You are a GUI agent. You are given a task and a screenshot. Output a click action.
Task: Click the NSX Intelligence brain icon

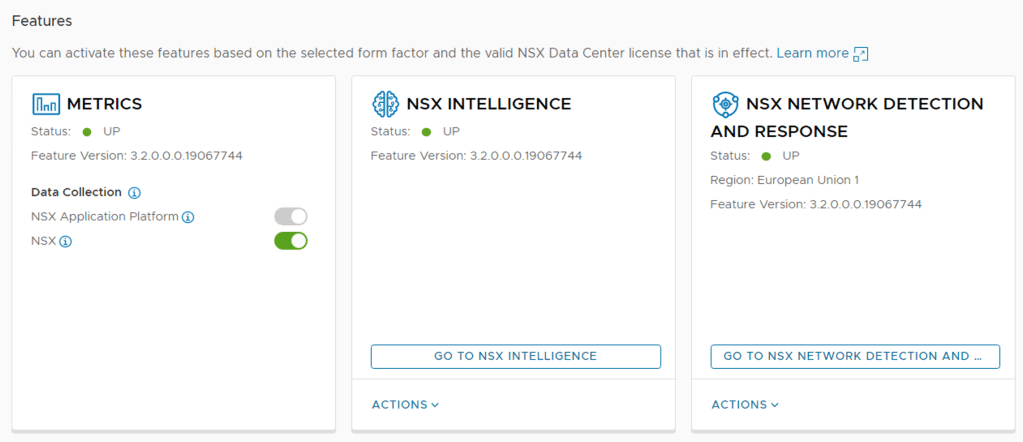[385, 103]
